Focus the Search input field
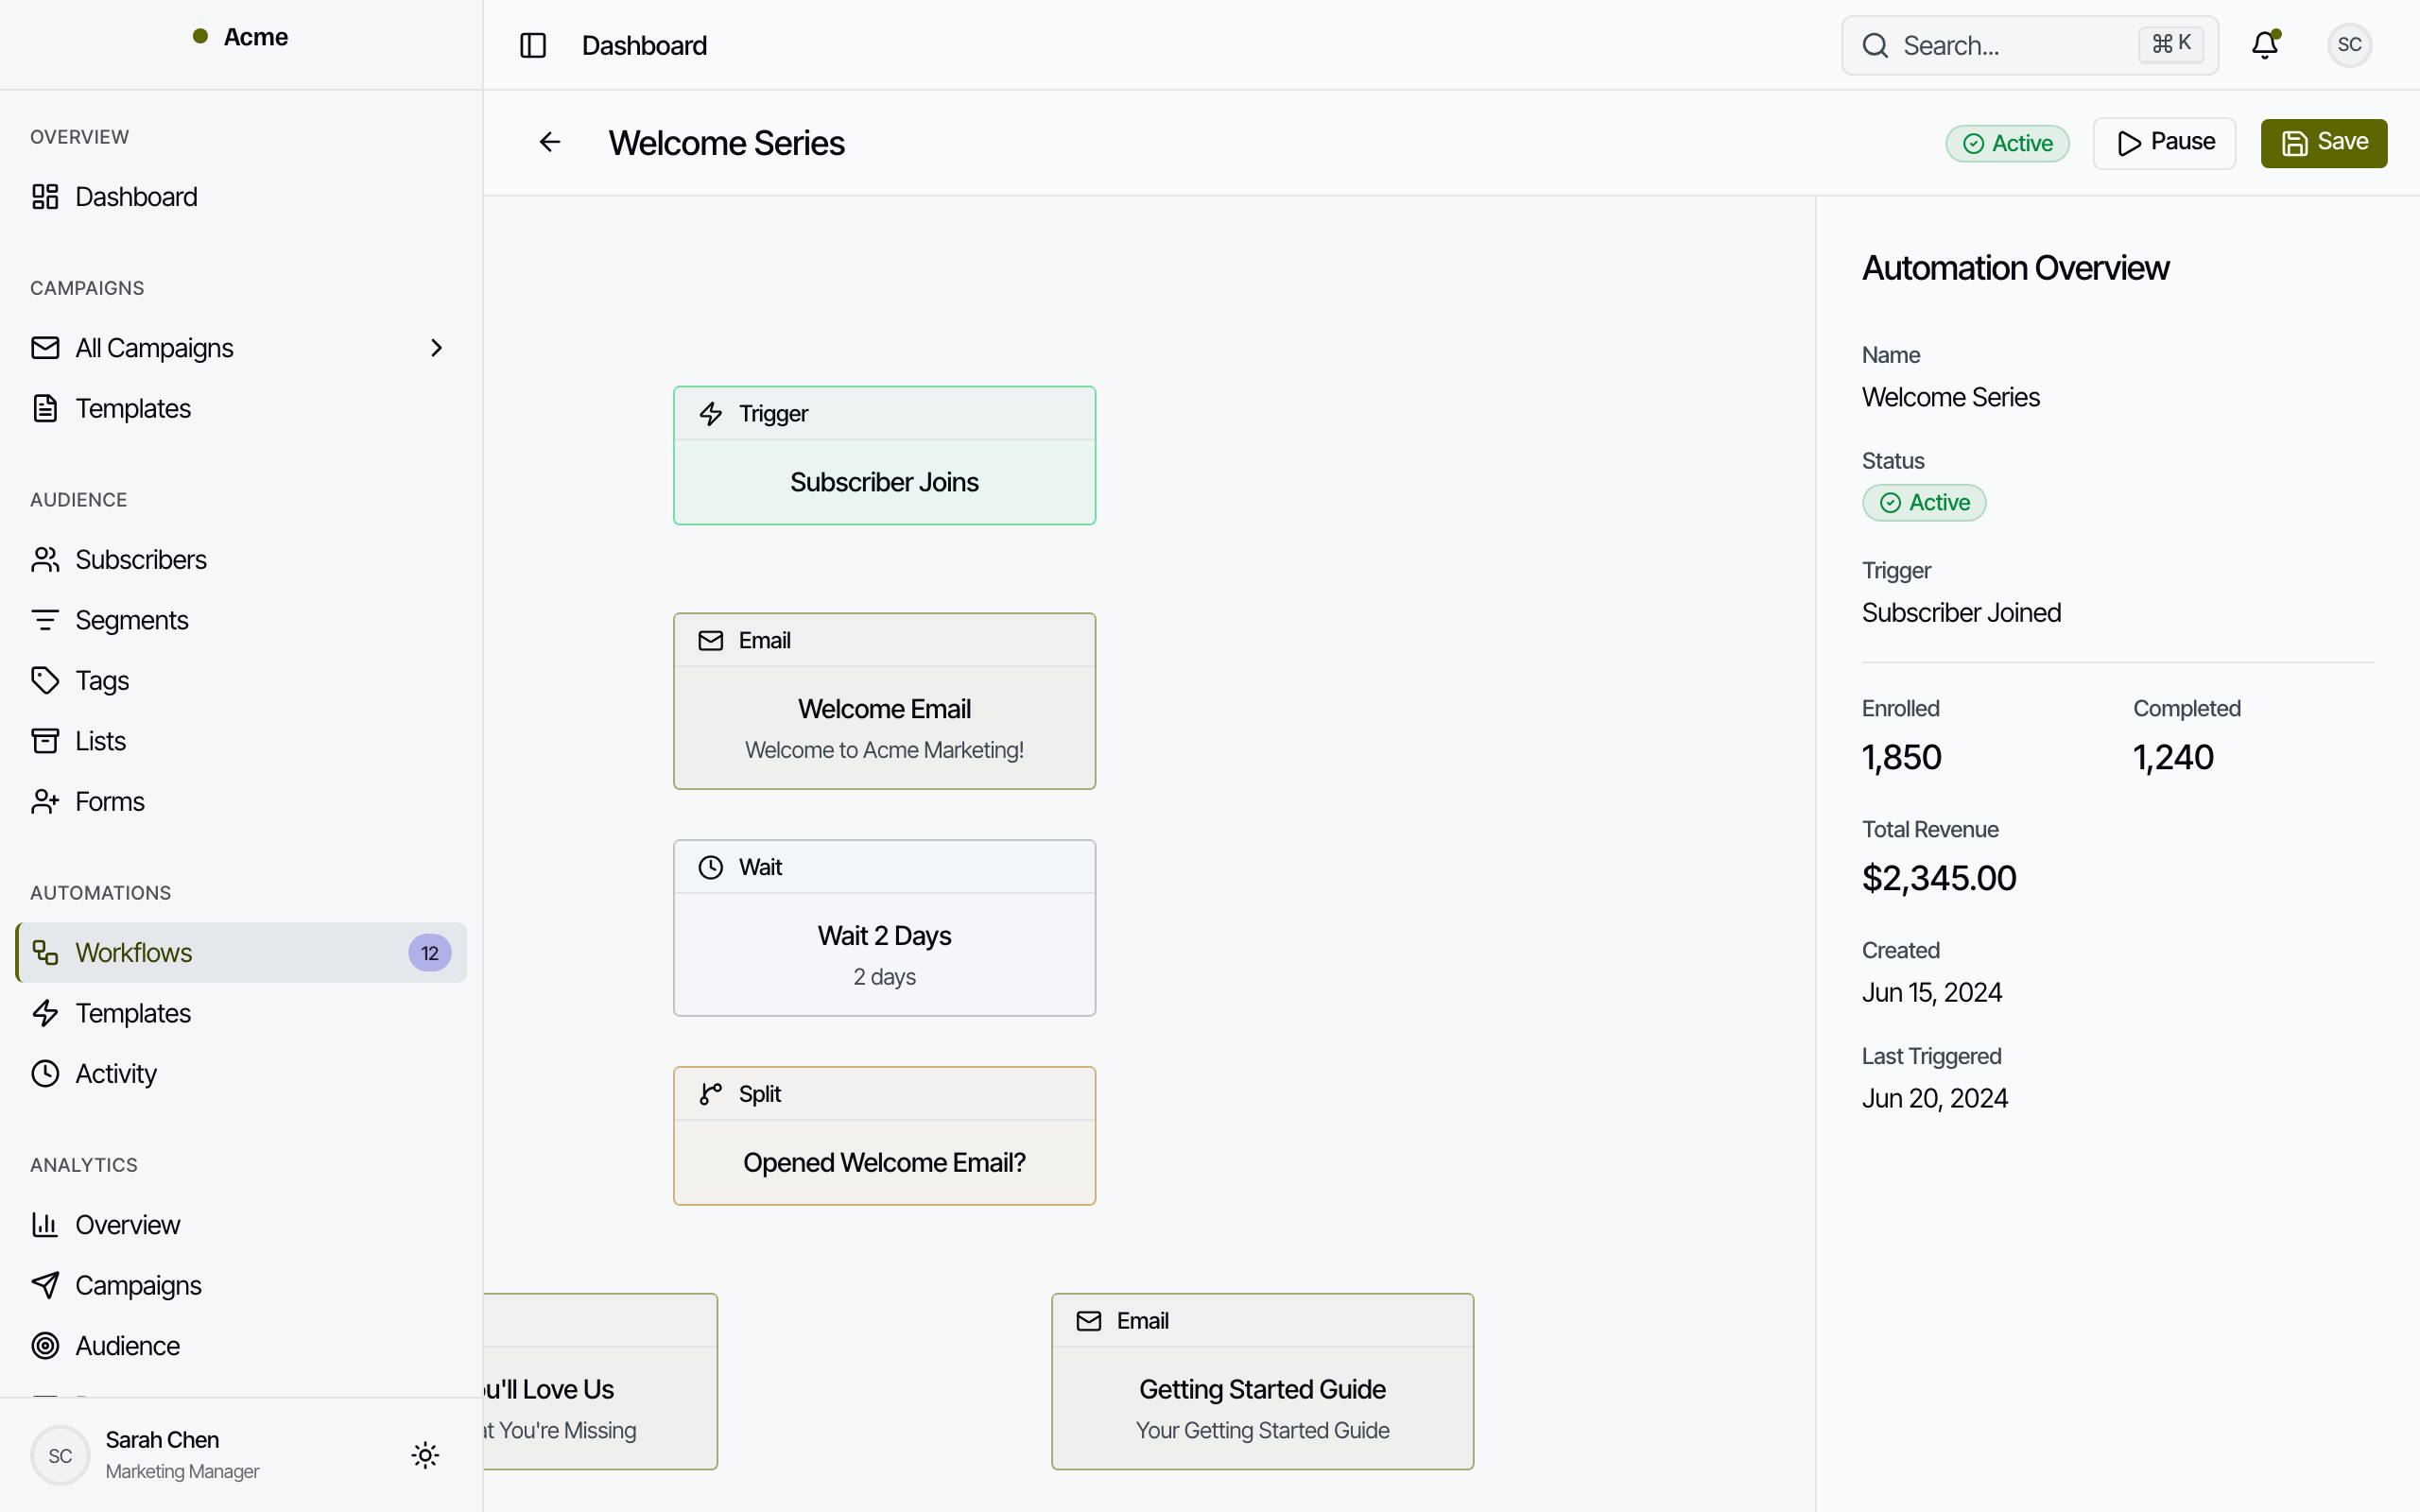2420x1512 pixels. click(2030, 45)
